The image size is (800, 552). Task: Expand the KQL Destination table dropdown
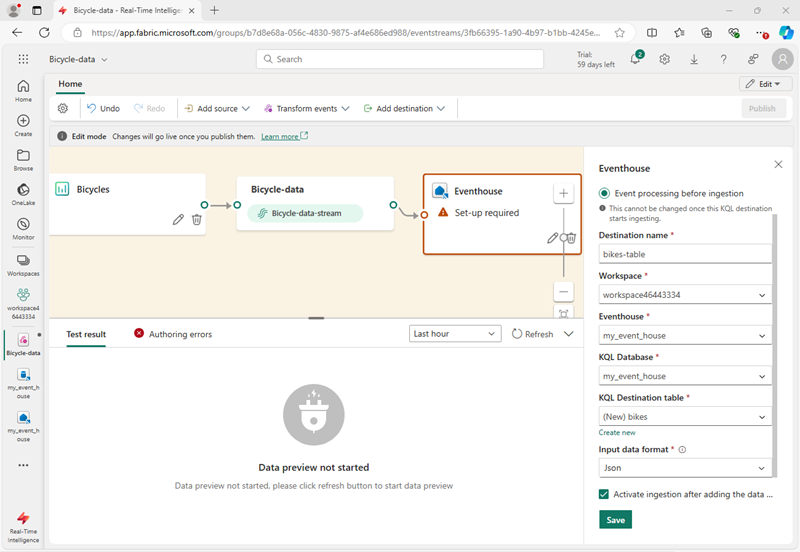tap(685, 417)
